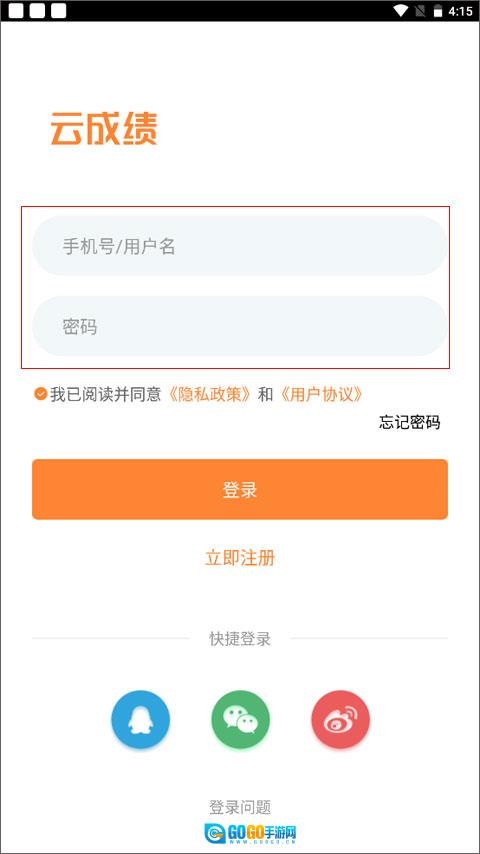Click the 忘记密码 link

coord(410,422)
